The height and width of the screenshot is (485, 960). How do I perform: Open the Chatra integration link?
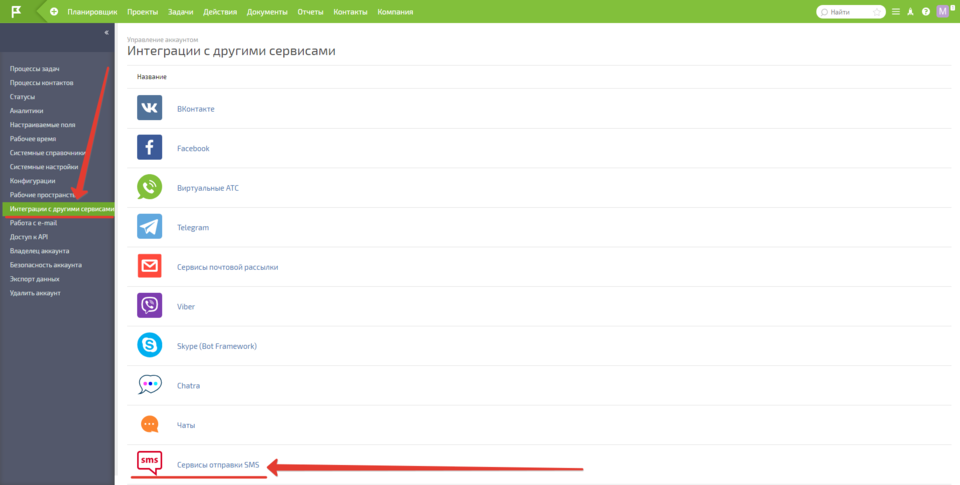pyautogui.click(x=189, y=386)
